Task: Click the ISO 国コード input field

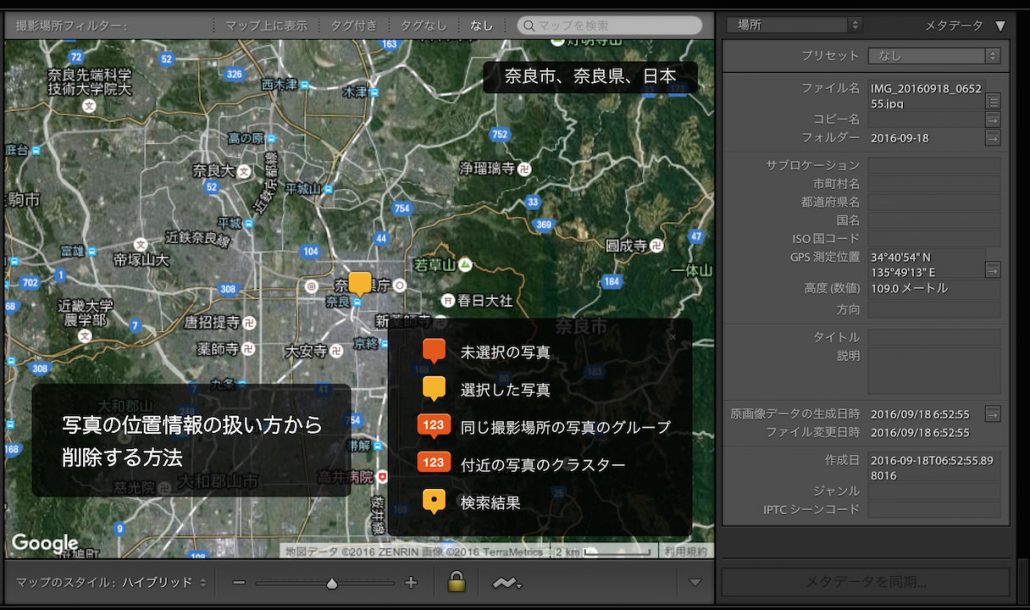Action: click(x=934, y=238)
